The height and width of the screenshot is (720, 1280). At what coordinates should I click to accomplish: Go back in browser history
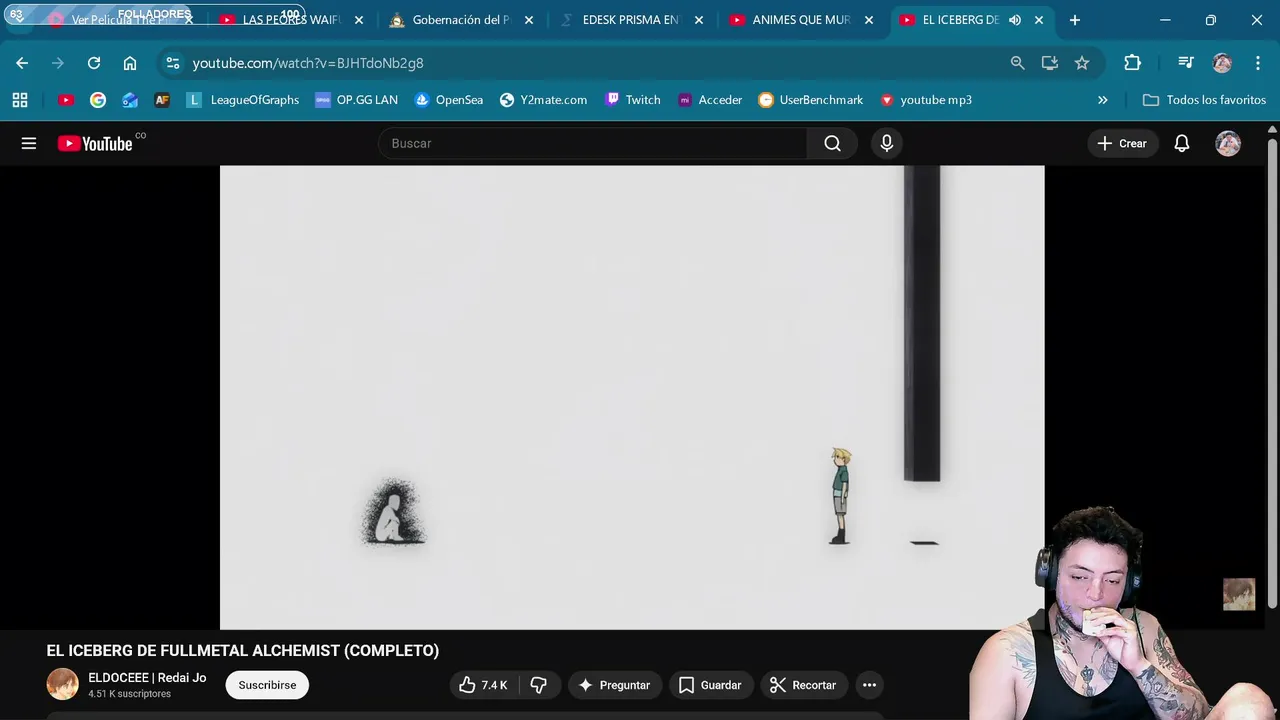tap(22, 63)
